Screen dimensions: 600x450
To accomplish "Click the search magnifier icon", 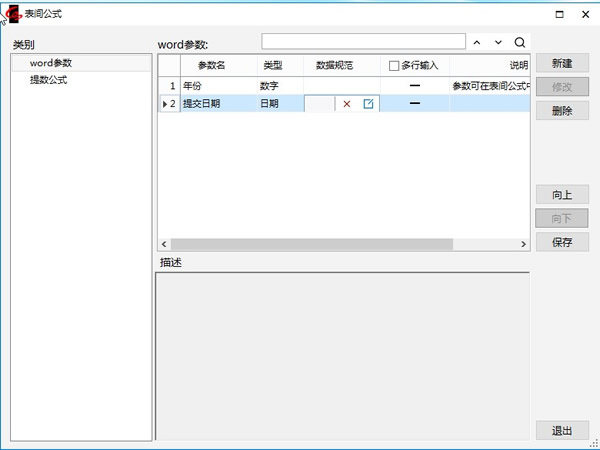I will click(519, 43).
